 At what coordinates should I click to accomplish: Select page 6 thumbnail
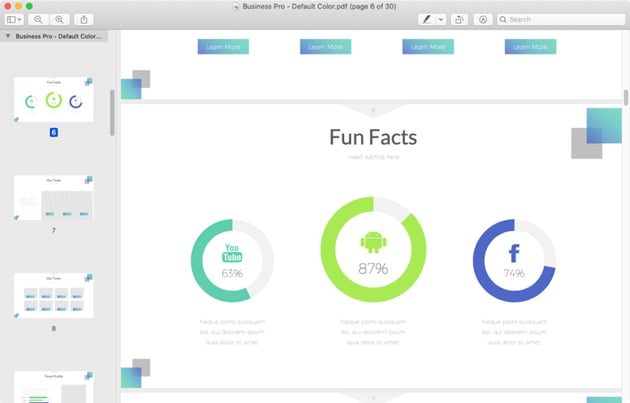pos(54,100)
